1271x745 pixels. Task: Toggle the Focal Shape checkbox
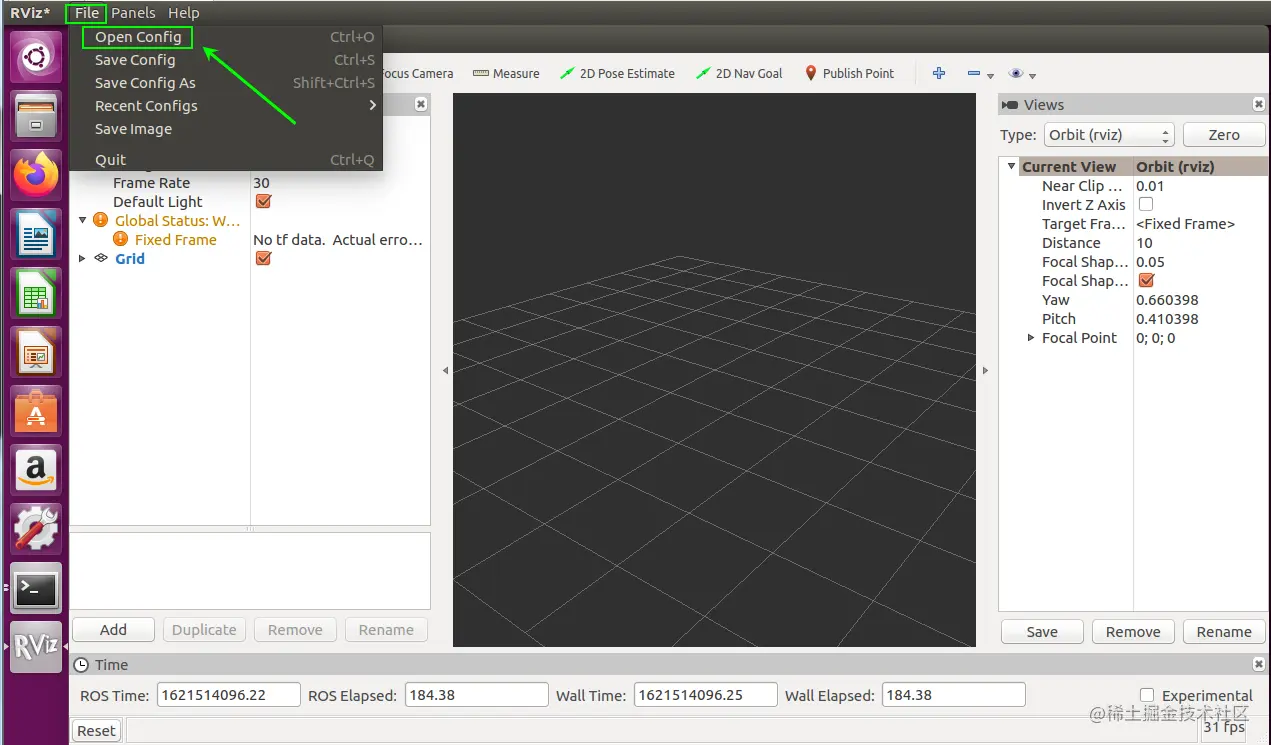pyautogui.click(x=1147, y=280)
